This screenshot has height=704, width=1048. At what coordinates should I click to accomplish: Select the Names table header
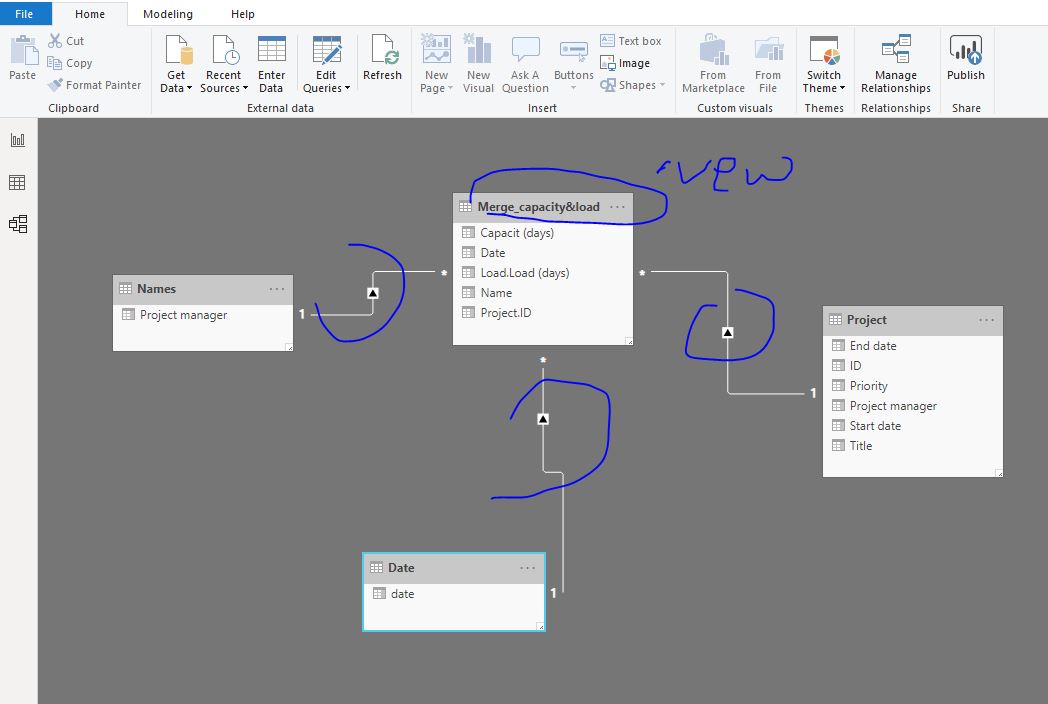[x=203, y=289]
